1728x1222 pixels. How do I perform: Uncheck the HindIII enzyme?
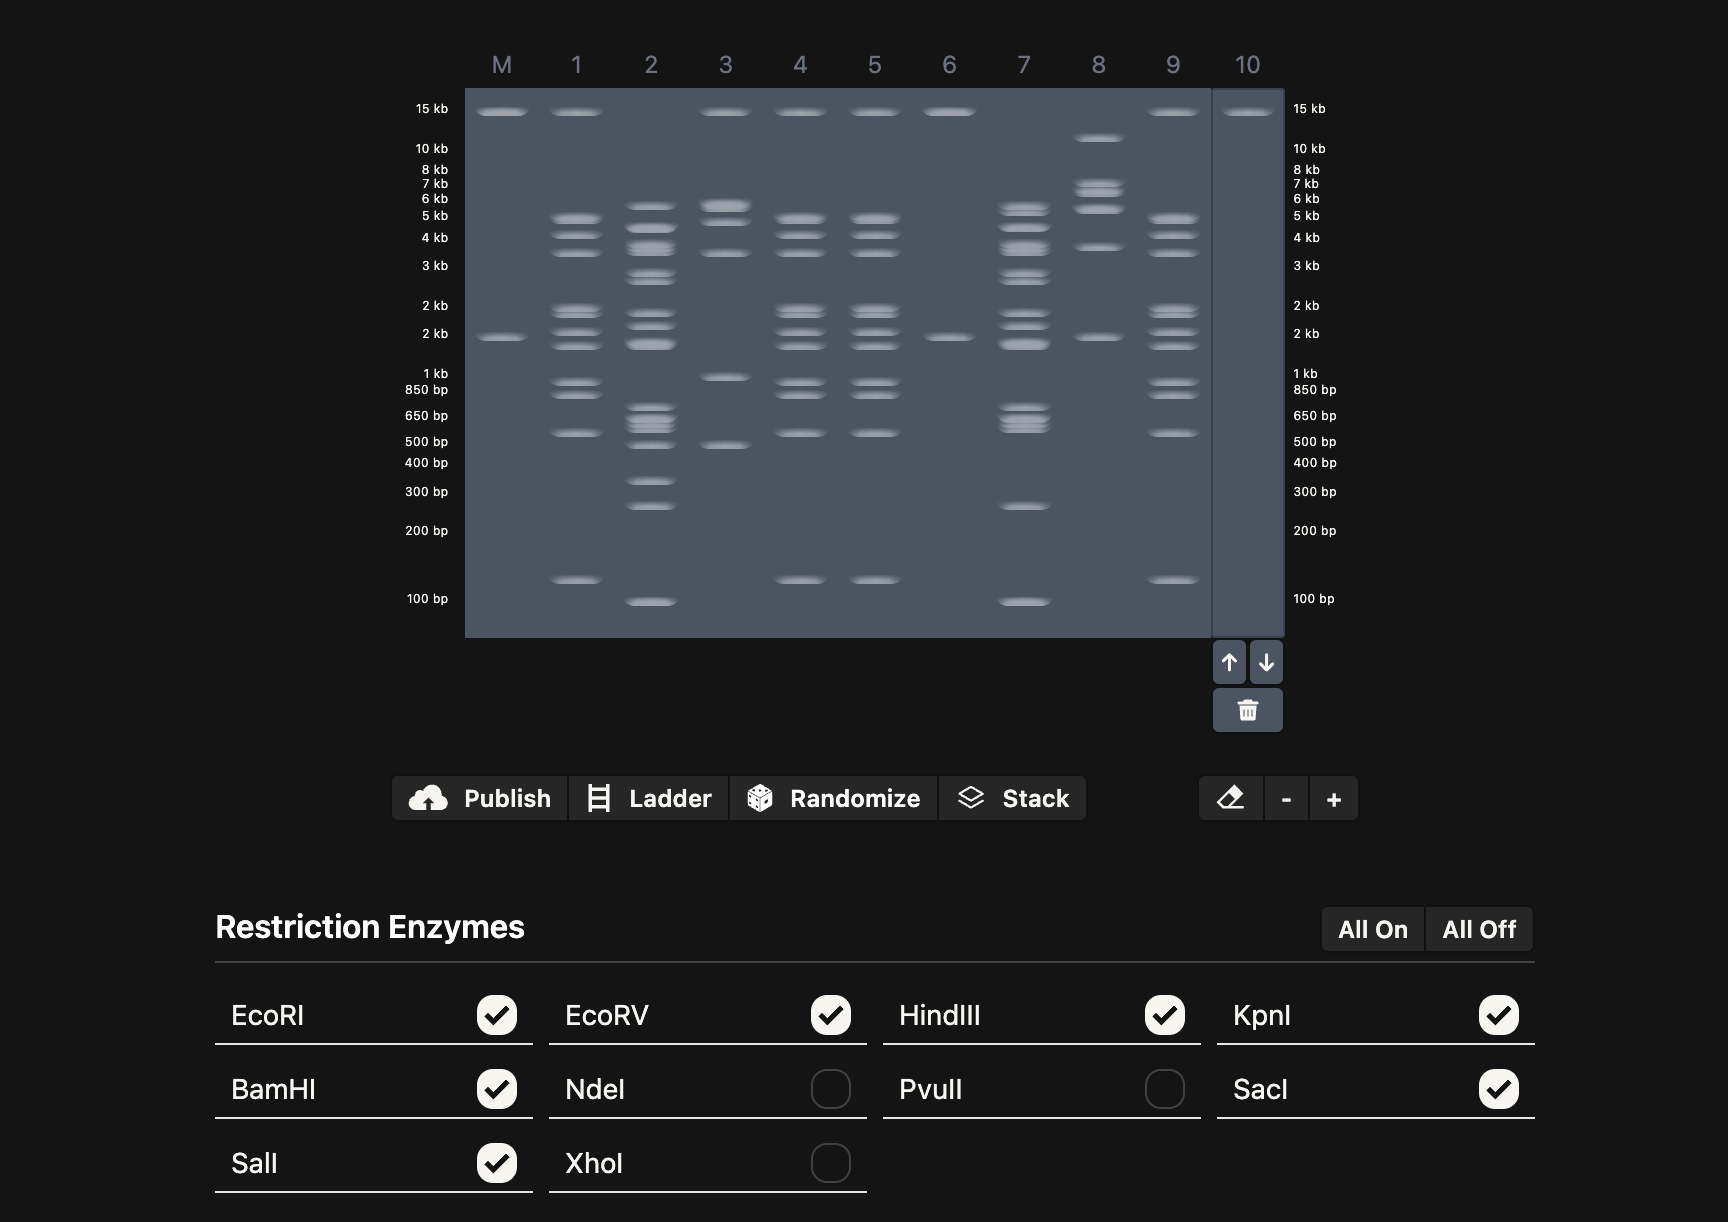pyautogui.click(x=1164, y=1015)
